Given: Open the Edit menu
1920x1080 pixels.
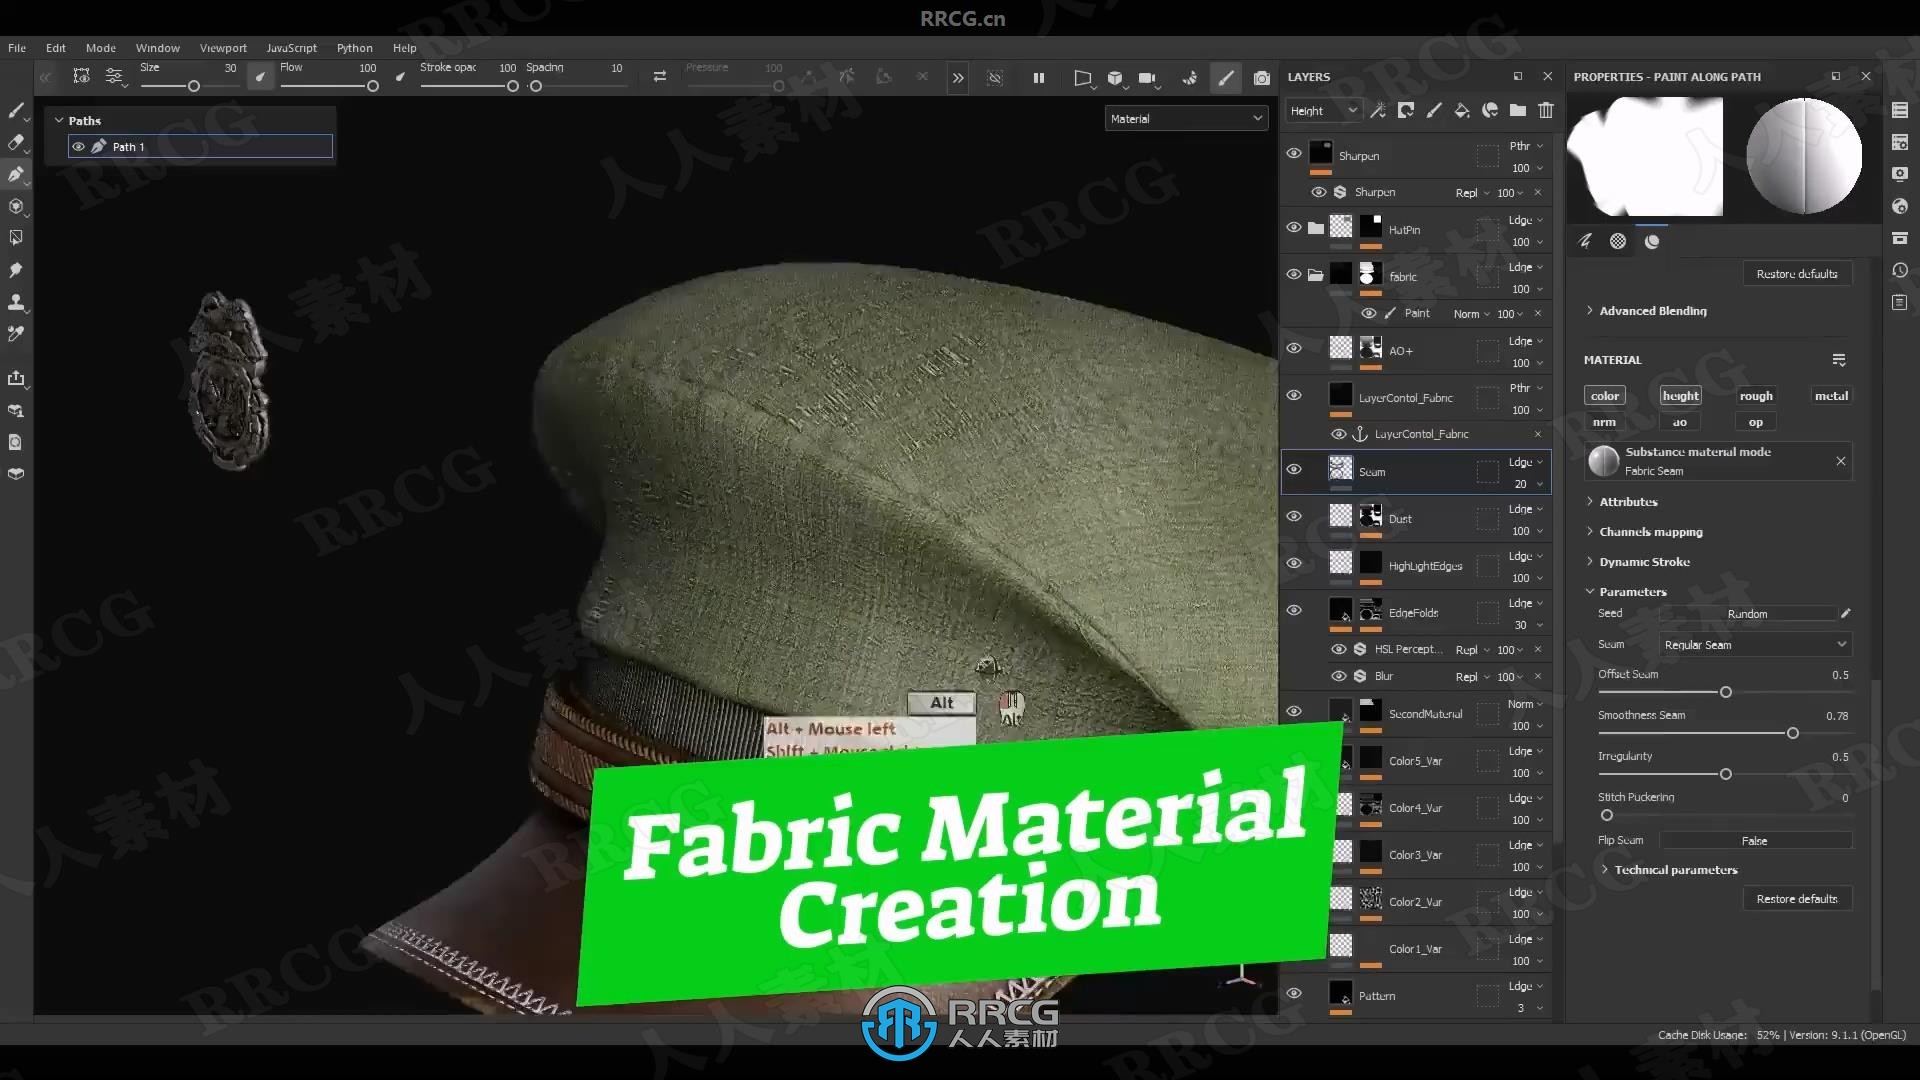Looking at the screenshot, I should tap(56, 48).
